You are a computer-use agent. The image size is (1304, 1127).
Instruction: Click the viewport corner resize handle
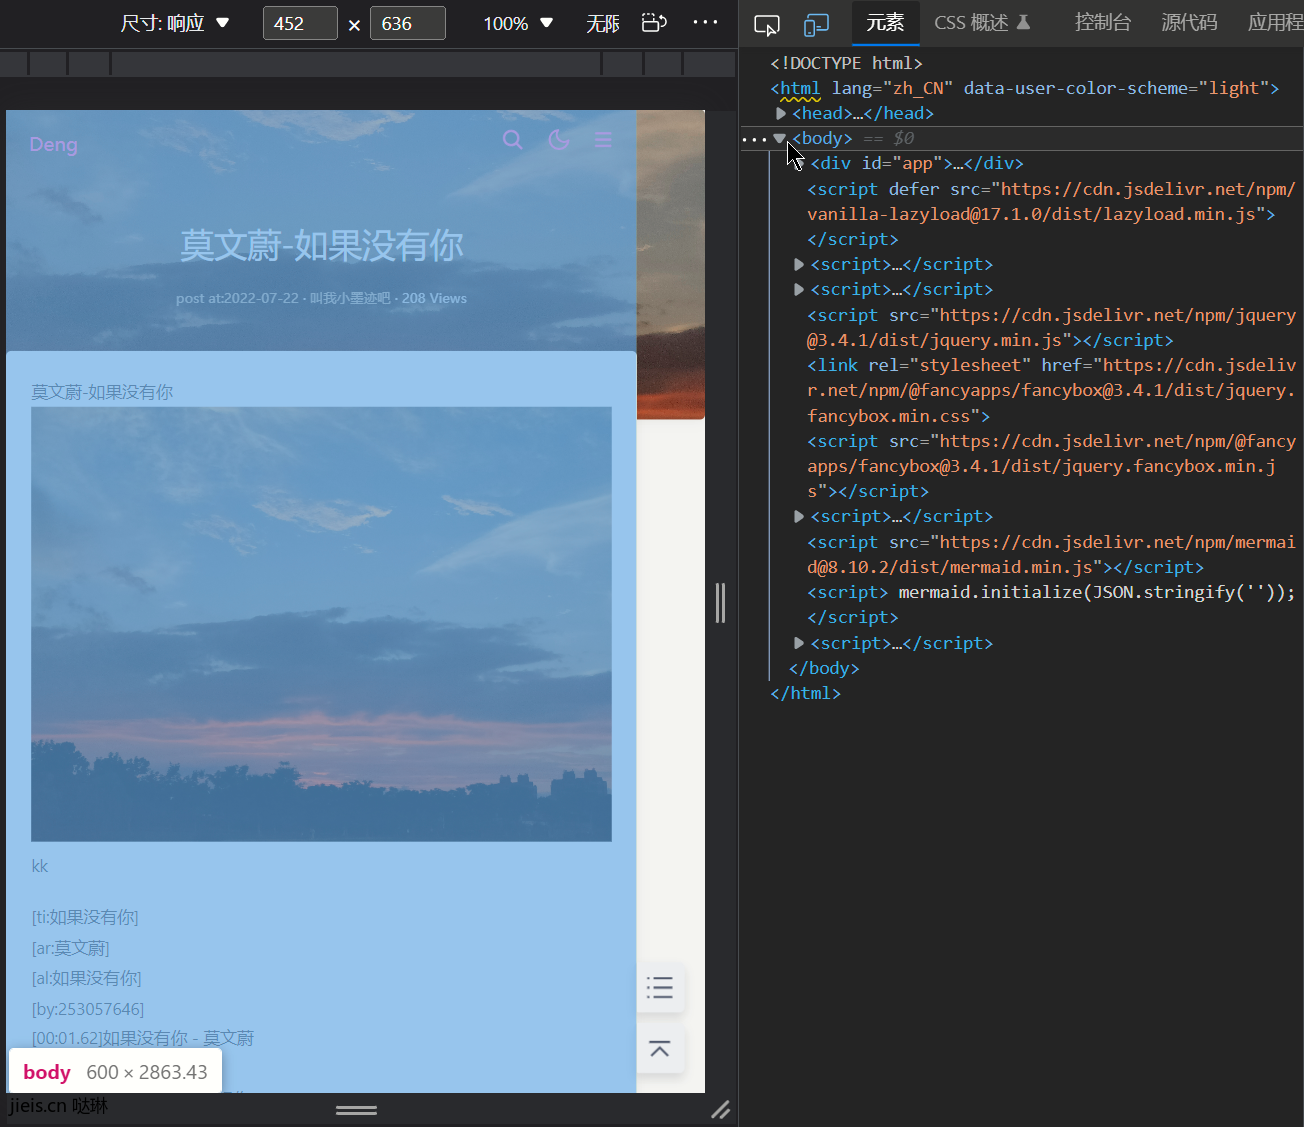coord(720,1109)
